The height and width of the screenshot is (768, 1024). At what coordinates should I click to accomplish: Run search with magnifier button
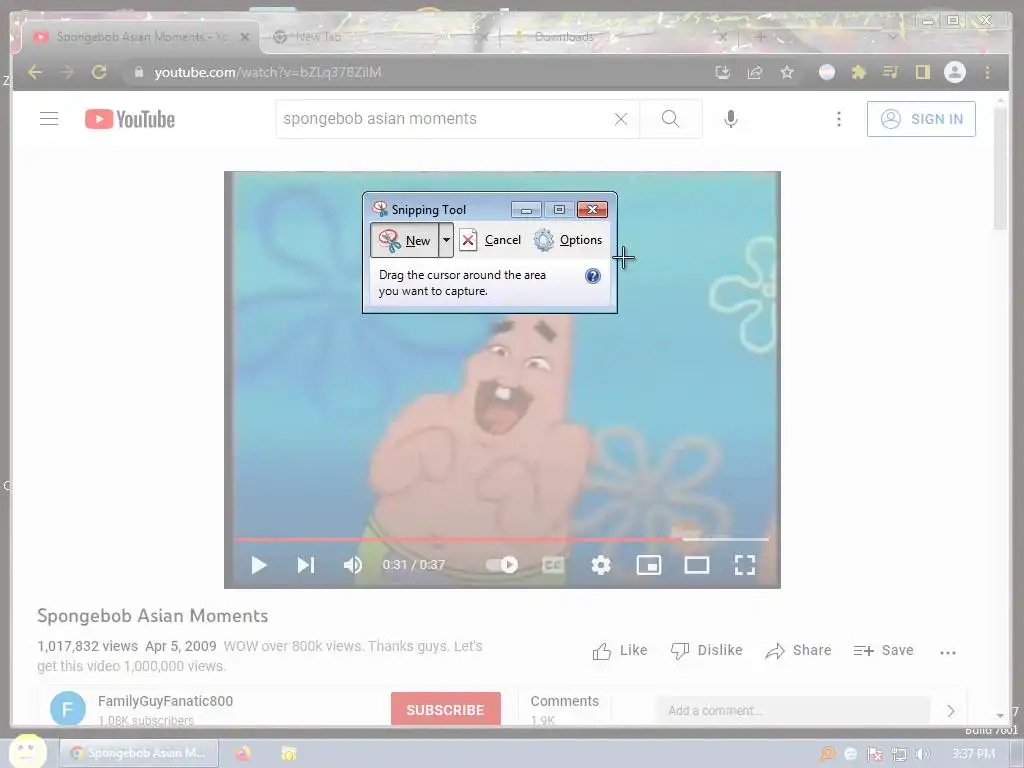(671, 119)
